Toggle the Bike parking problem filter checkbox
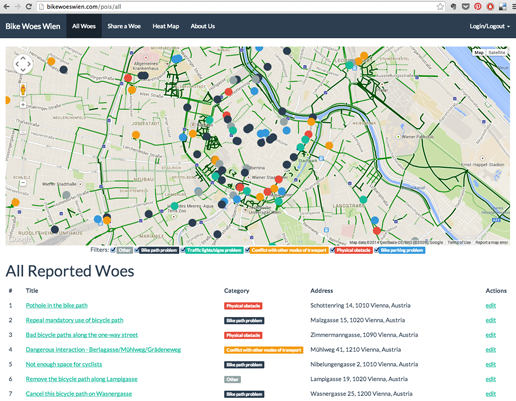Image resolution: width=516 pixels, height=401 pixels. click(376, 250)
